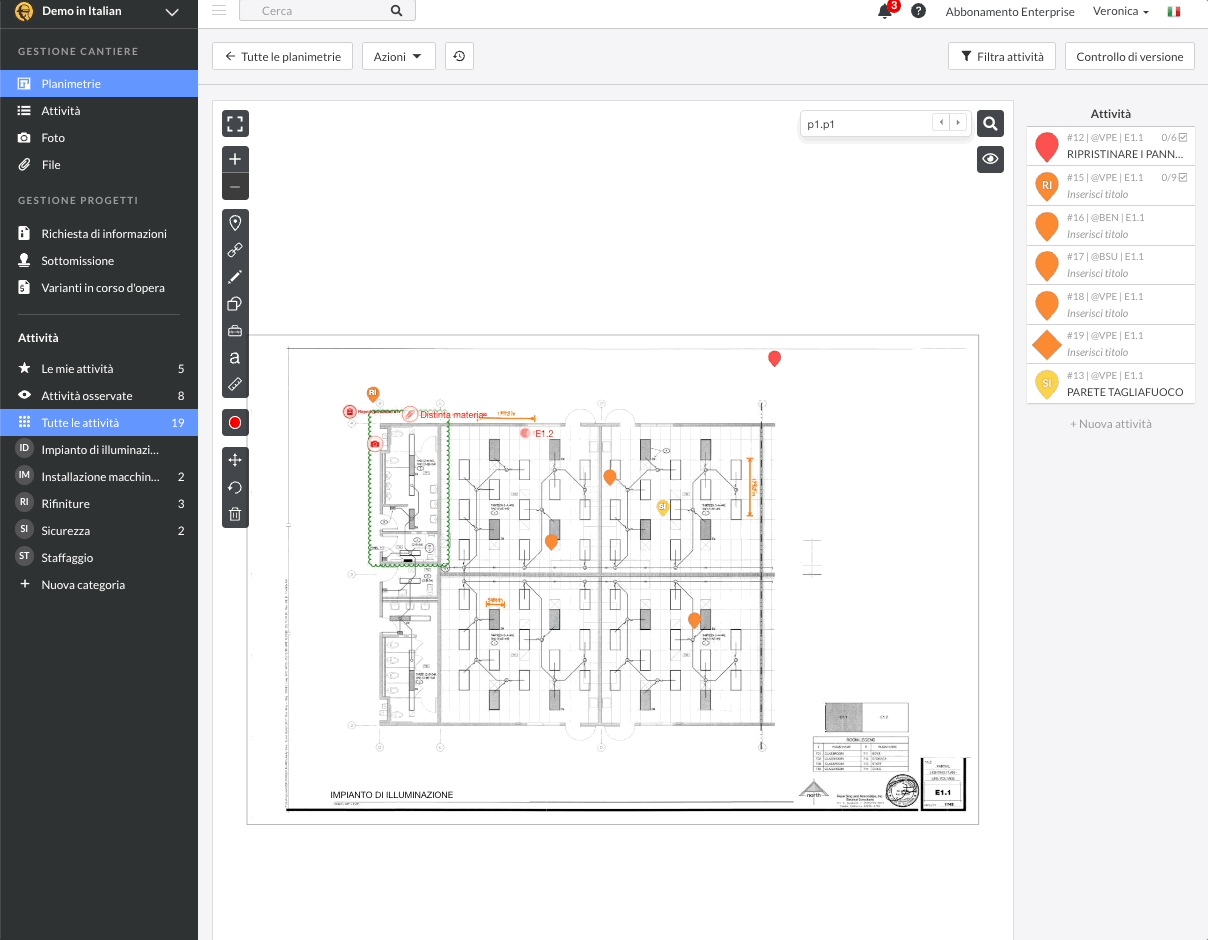Pick the red color swatch
The height and width of the screenshot is (940, 1208).
click(235, 423)
